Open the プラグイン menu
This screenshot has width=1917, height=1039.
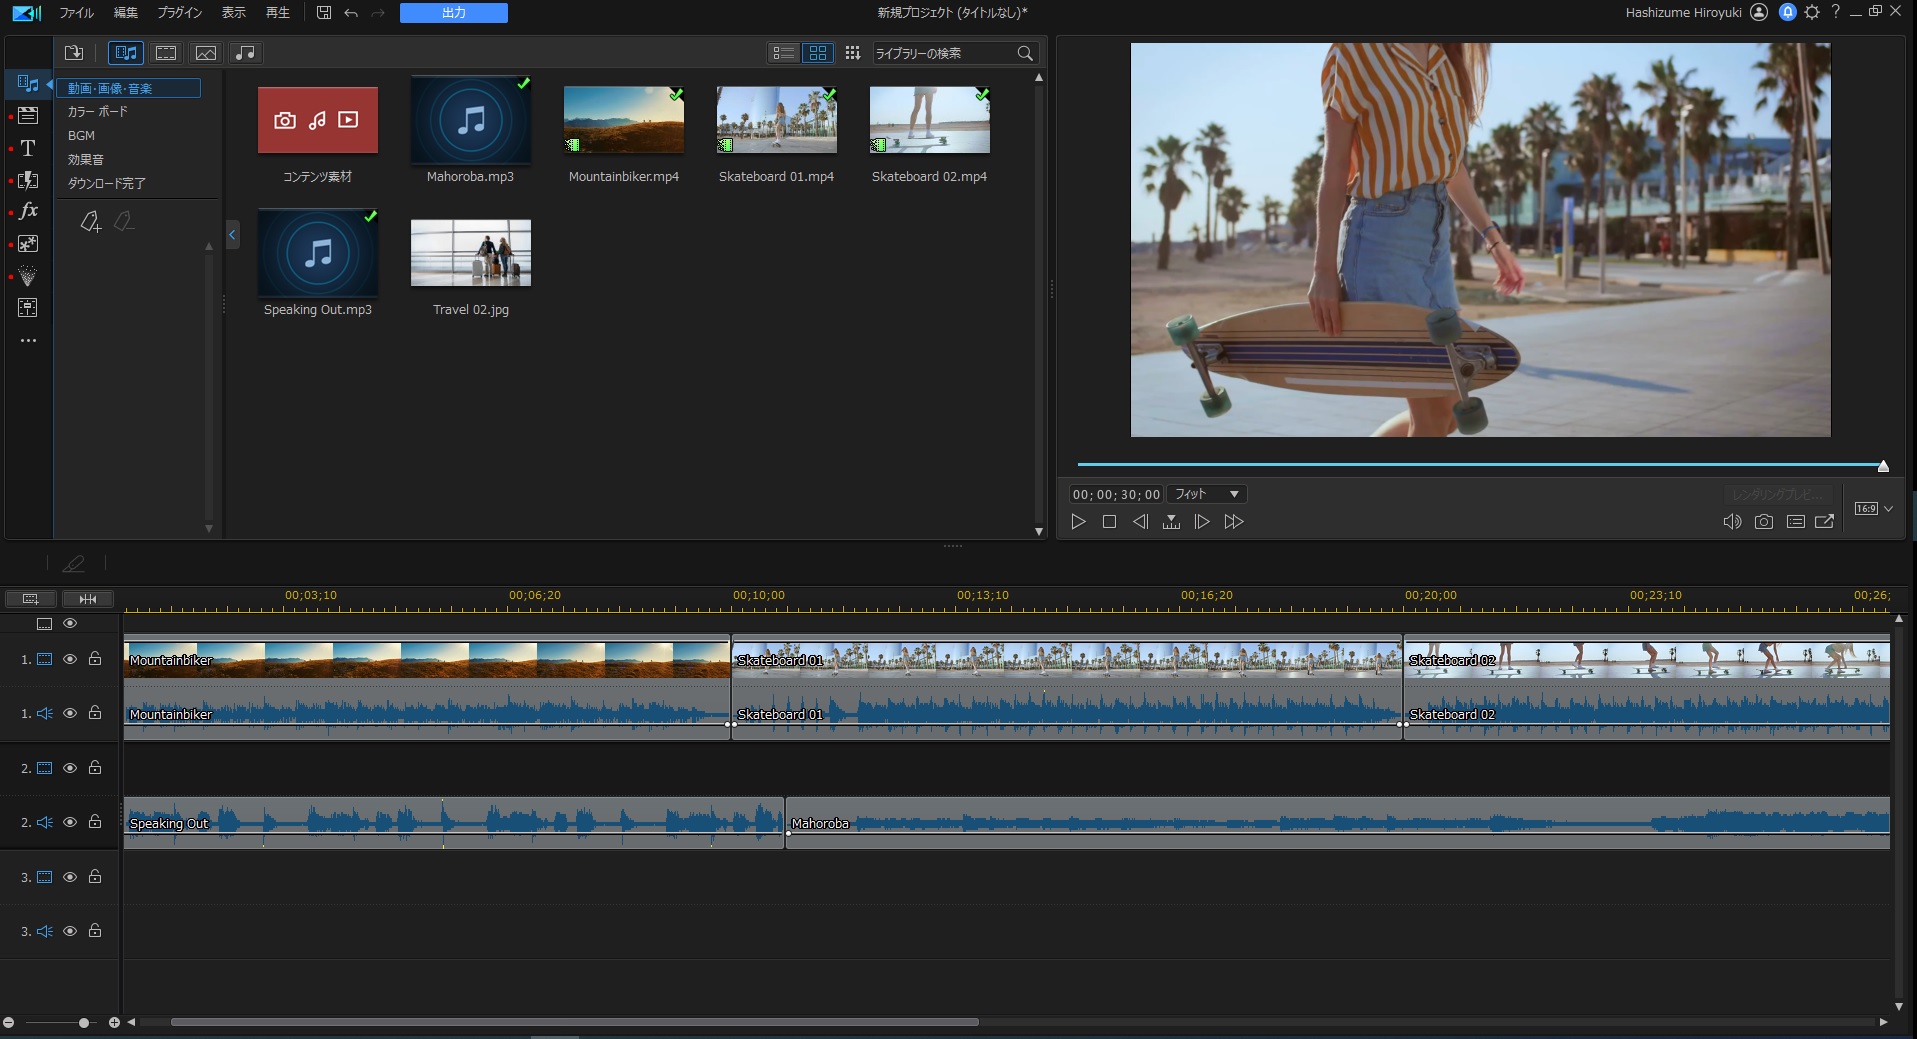click(x=179, y=13)
